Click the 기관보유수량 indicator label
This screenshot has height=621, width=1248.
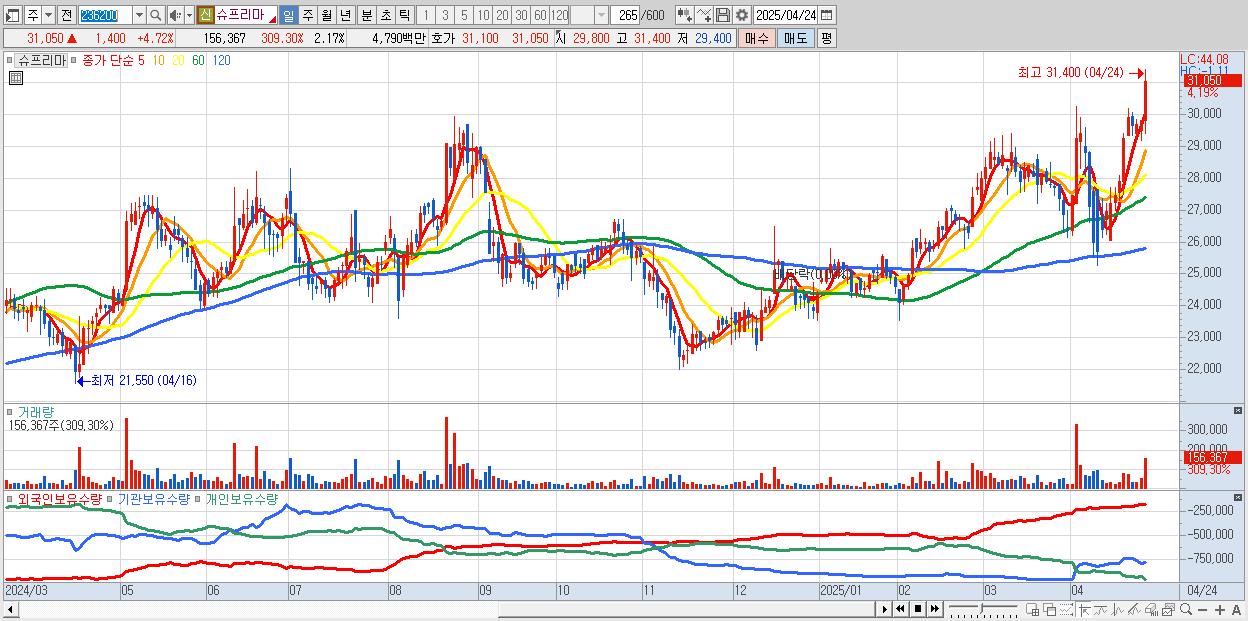[x=154, y=499]
